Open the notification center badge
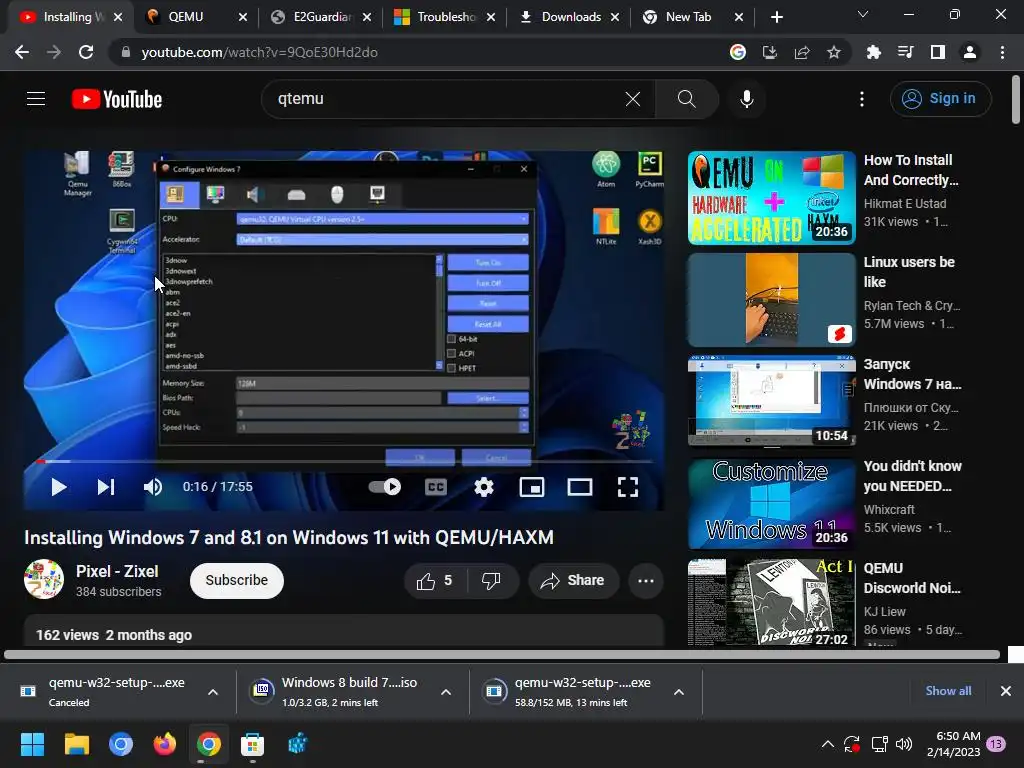The image size is (1024, 768). click(x=996, y=744)
